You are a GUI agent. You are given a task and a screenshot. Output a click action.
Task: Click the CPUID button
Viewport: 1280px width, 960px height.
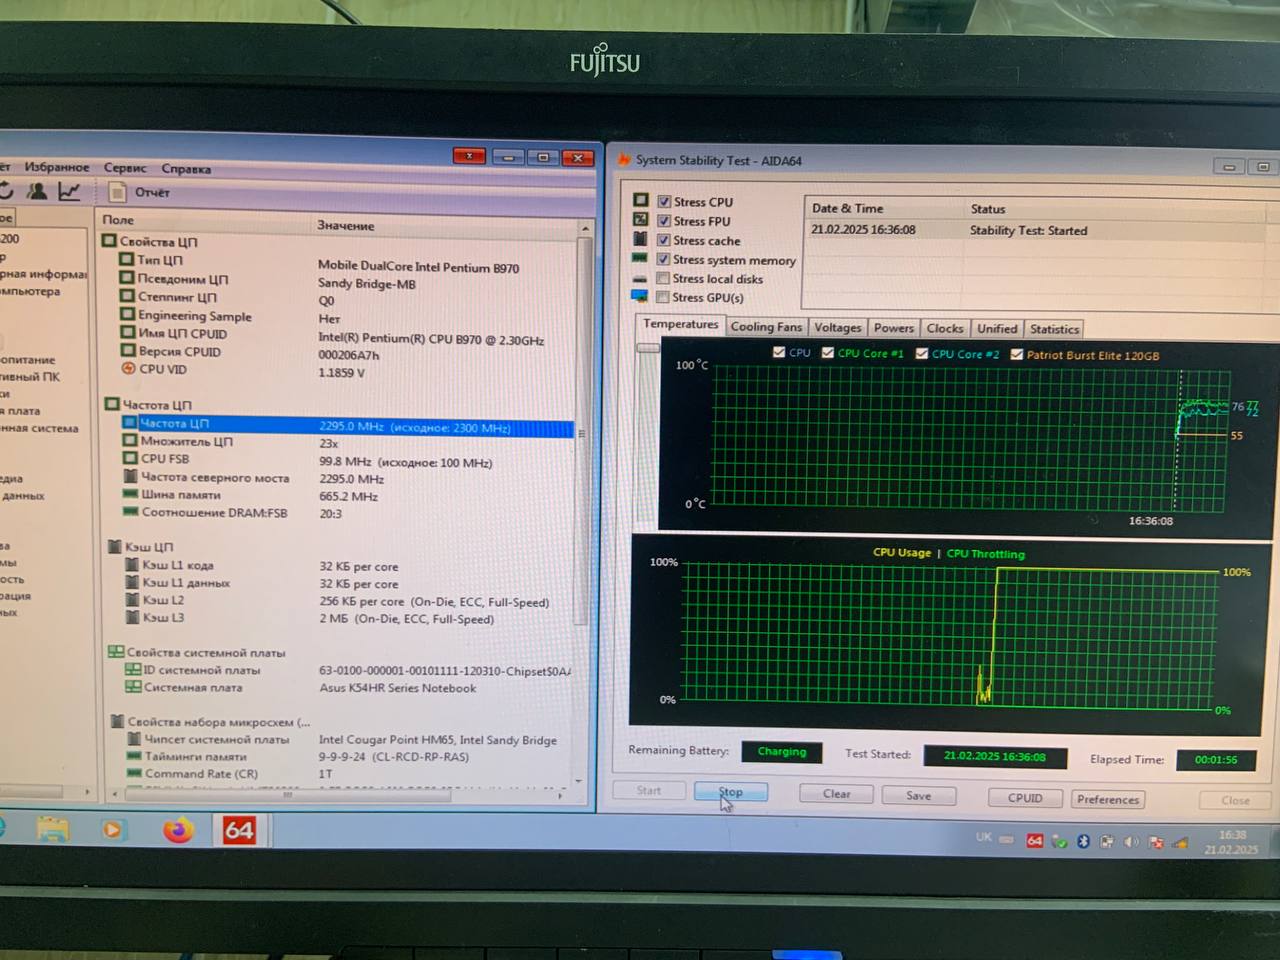pyautogui.click(x=1025, y=798)
